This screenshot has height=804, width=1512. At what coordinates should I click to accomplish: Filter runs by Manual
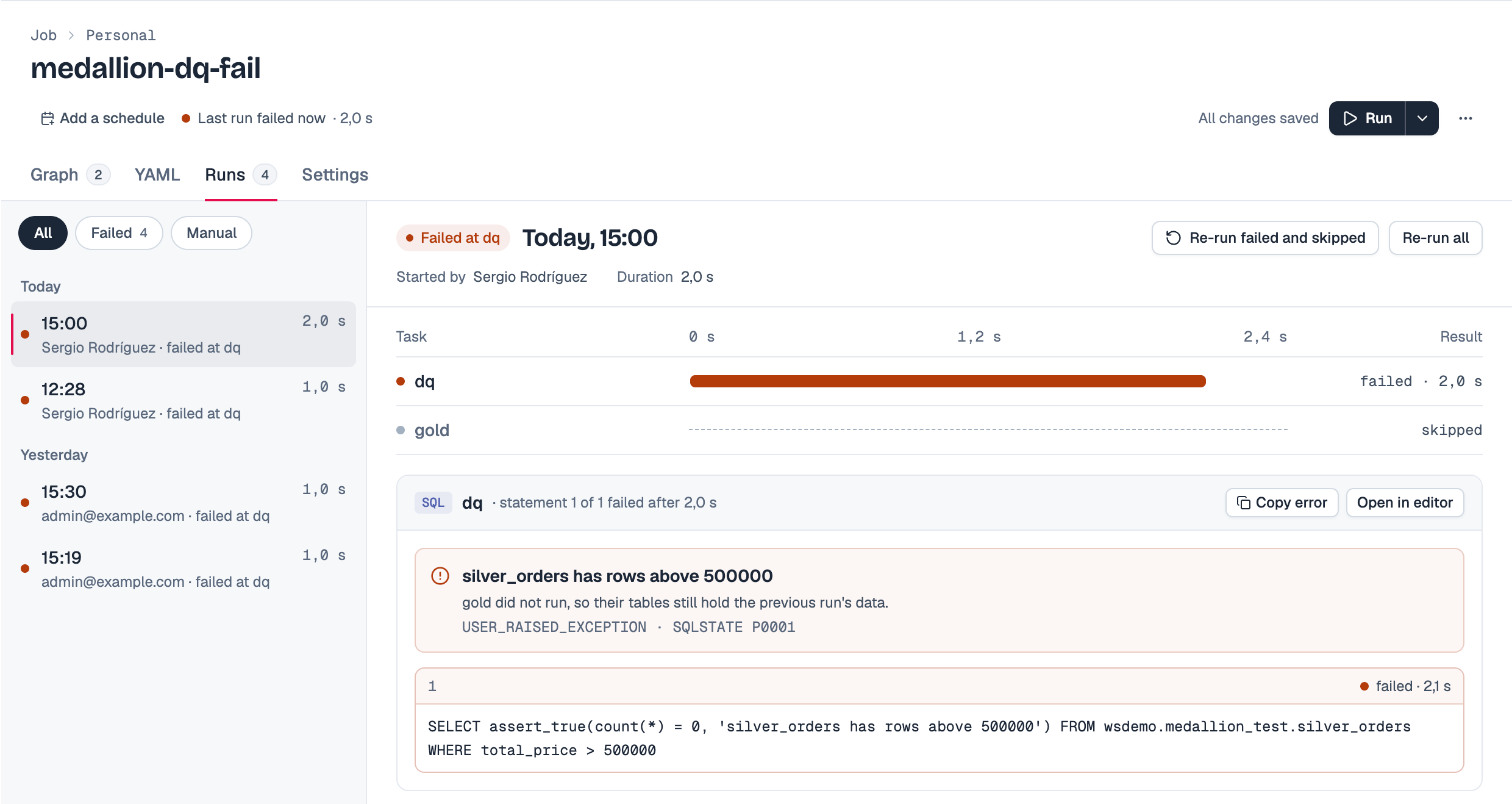[x=211, y=233]
